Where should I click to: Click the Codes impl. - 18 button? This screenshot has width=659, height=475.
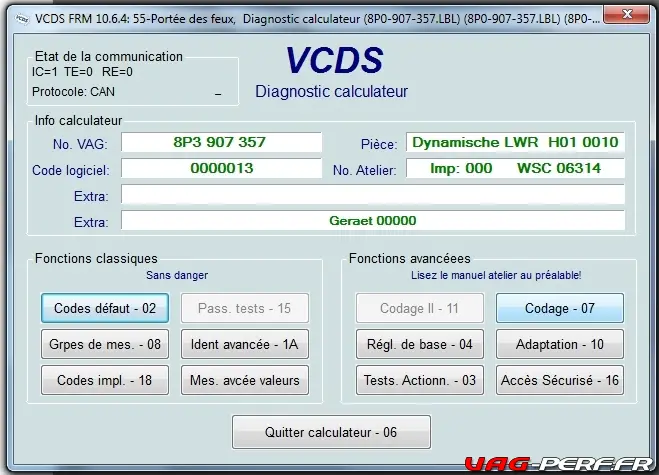(x=105, y=380)
